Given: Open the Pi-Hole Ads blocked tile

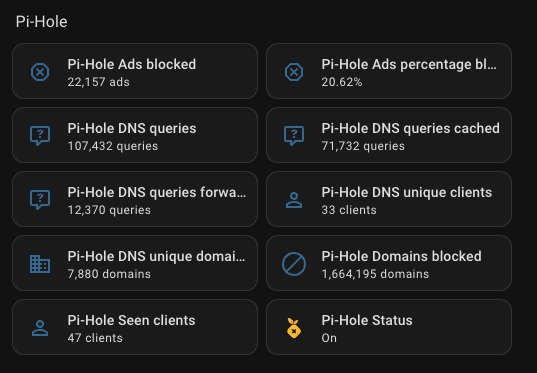Looking at the screenshot, I should click(x=135, y=71).
